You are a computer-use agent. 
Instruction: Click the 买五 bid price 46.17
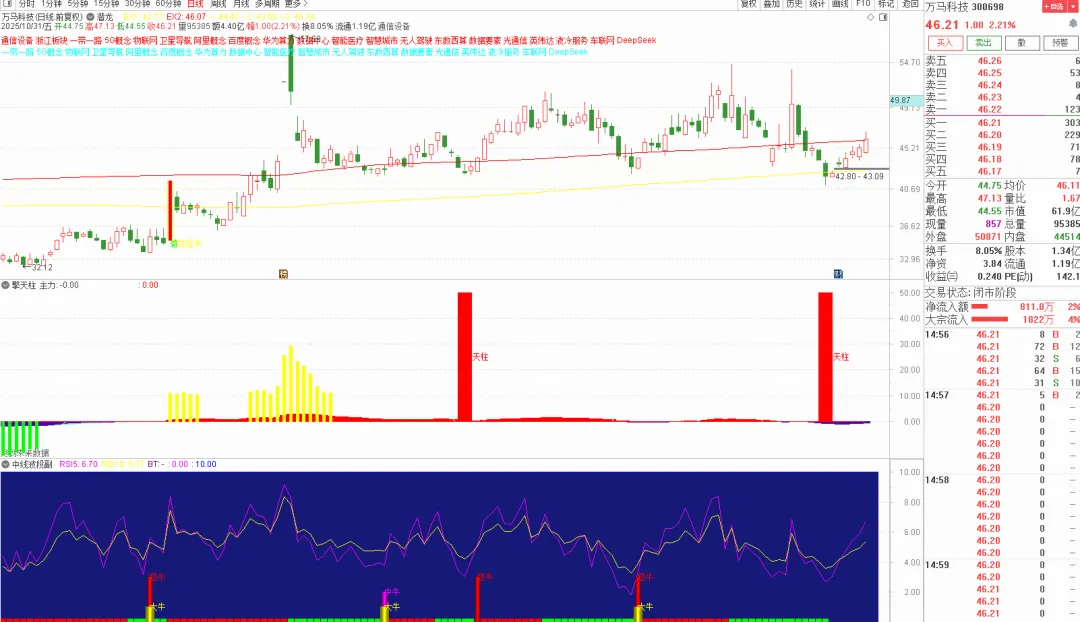click(x=989, y=172)
